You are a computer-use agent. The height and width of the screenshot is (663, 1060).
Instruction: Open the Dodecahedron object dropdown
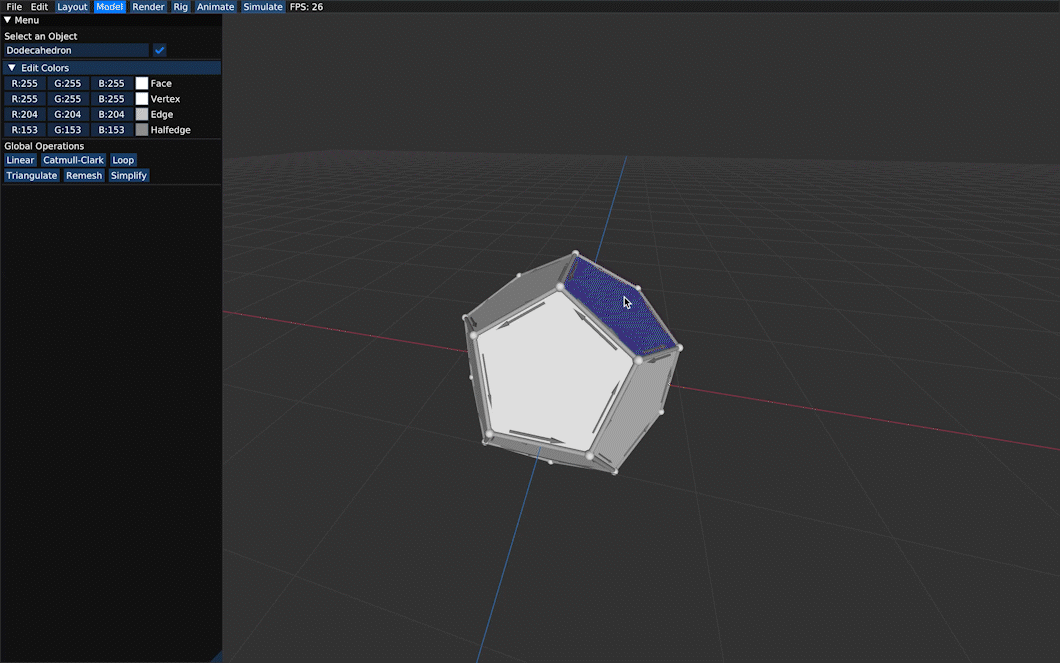pyautogui.click(x=76, y=50)
